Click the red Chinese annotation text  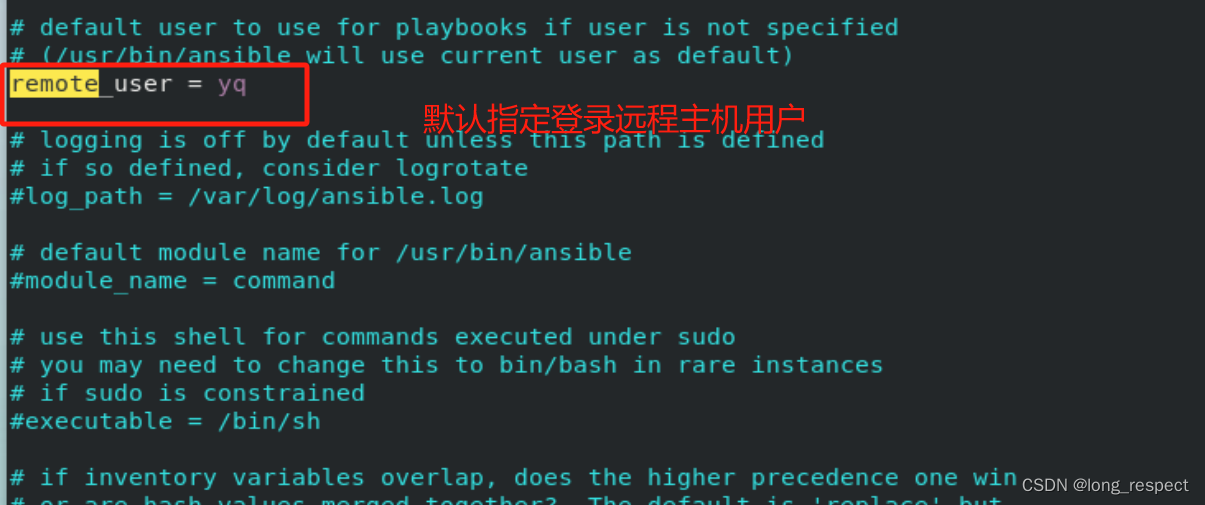[x=614, y=119]
